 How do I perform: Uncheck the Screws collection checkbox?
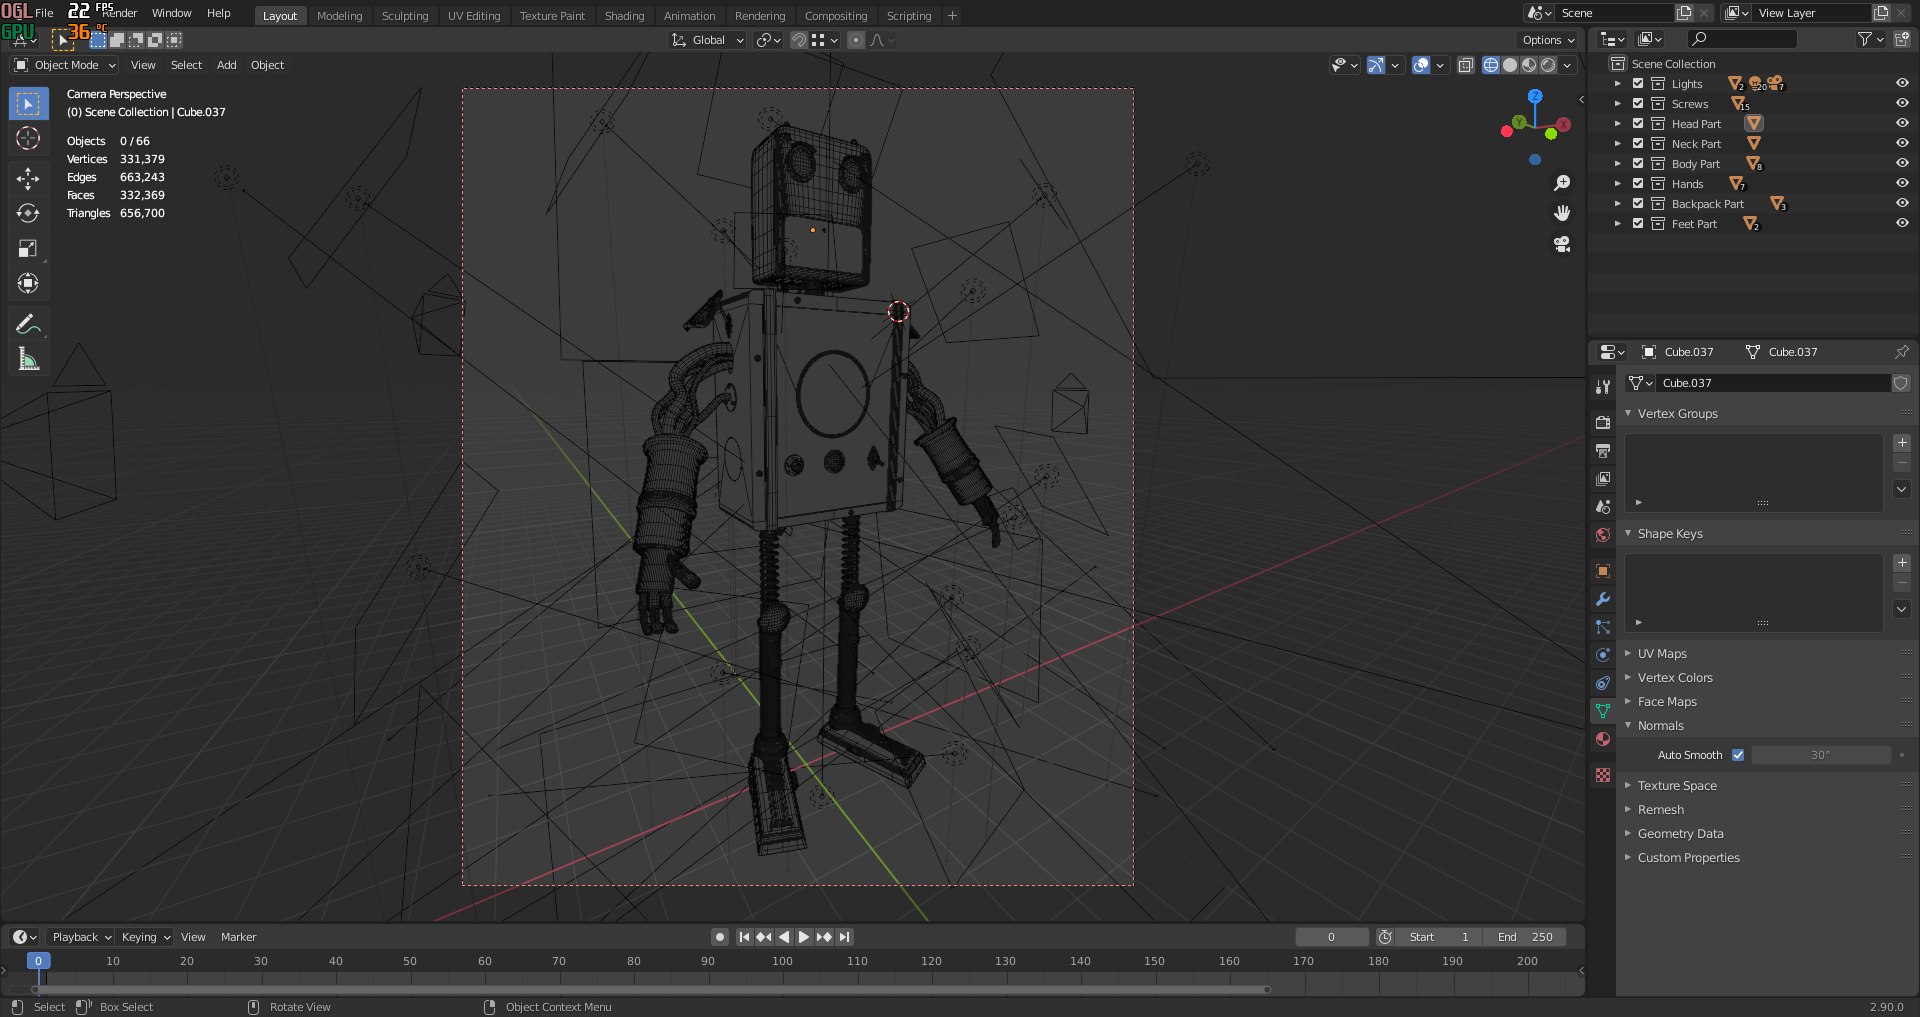[1638, 104]
